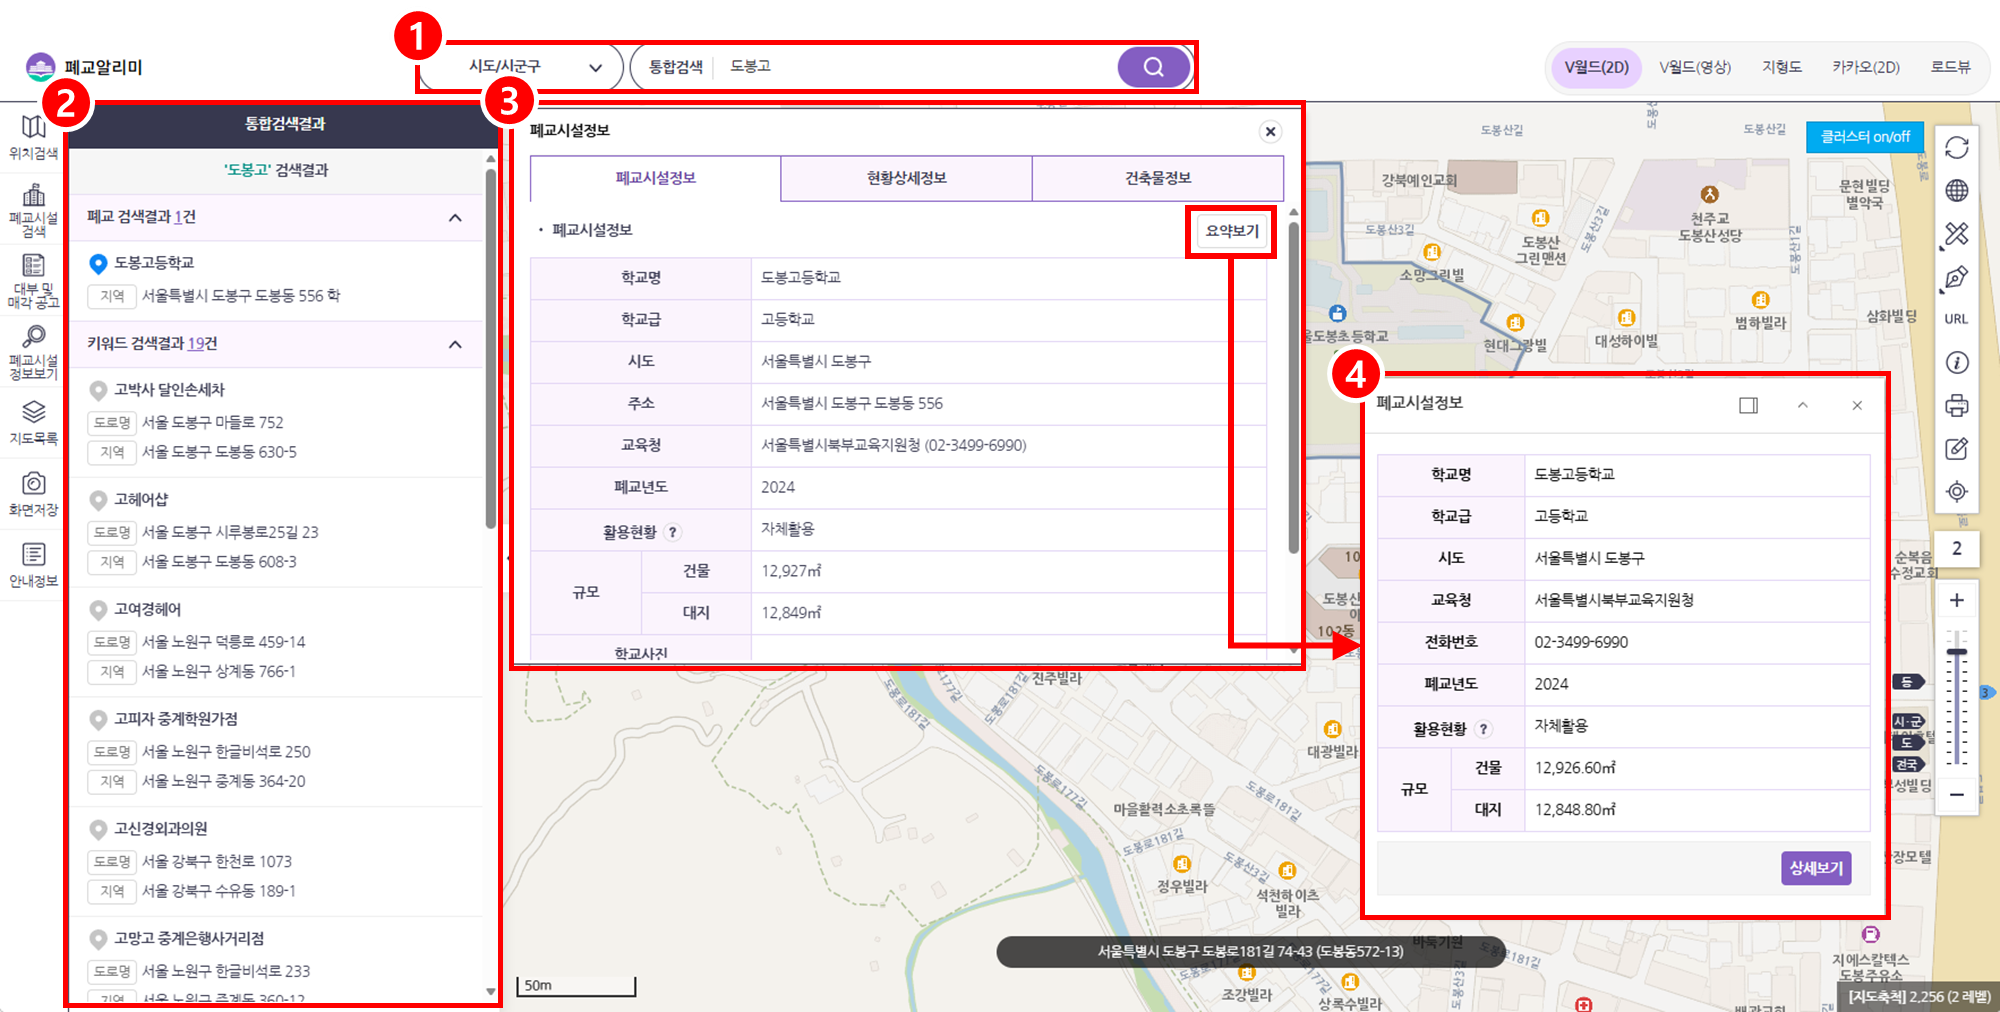This screenshot has width=2000, height=1012.
Task: Click the 상세보기 button
Action: (1815, 868)
